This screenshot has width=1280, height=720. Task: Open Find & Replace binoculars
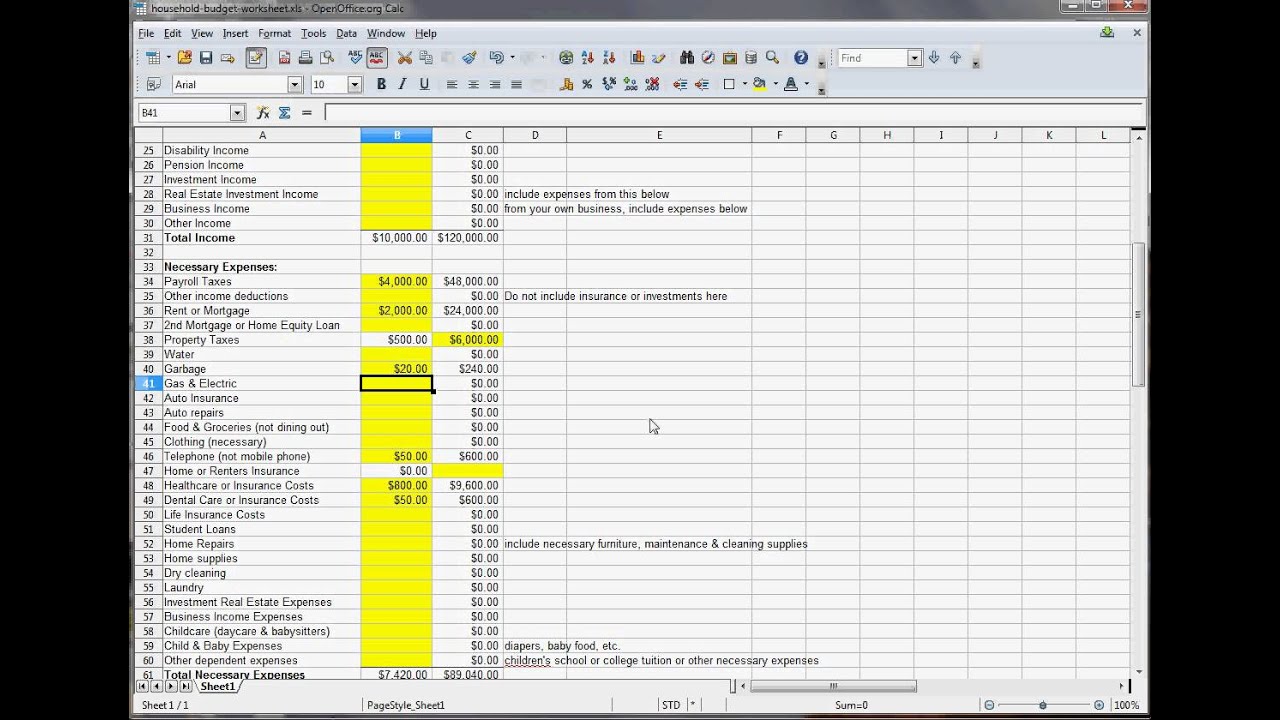tap(687, 58)
